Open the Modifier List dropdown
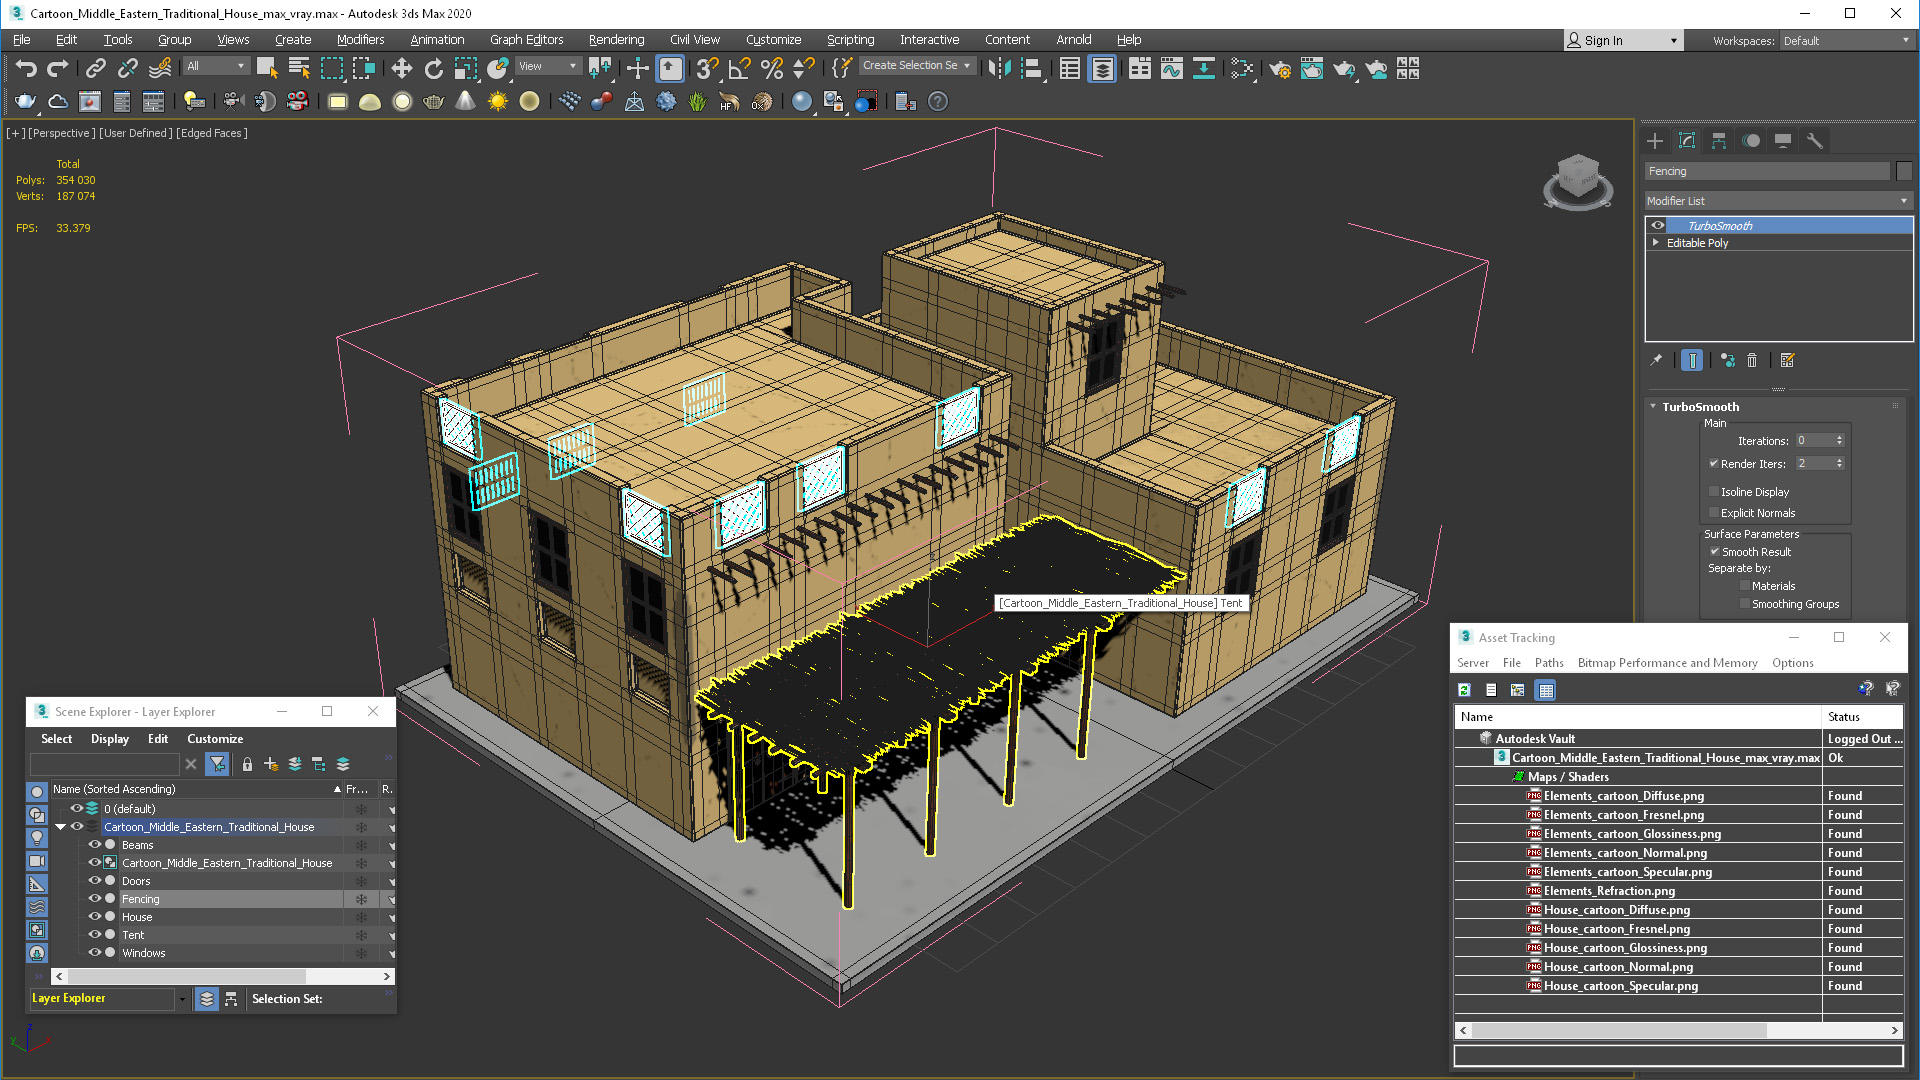The image size is (1920, 1080). tap(1778, 201)
